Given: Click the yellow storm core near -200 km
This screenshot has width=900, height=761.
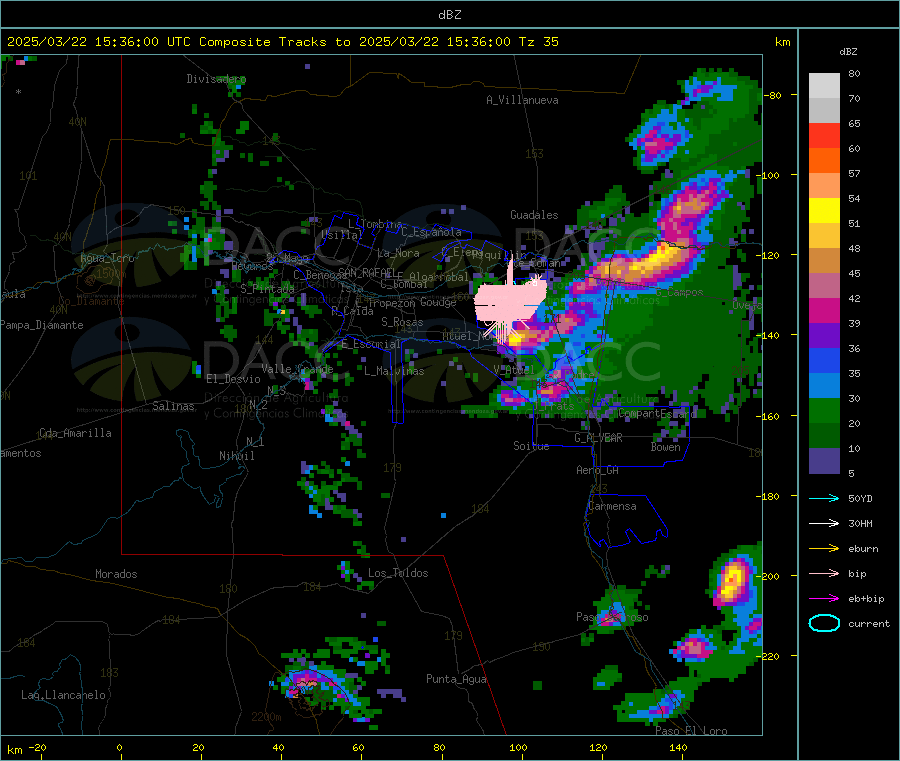Looking at the screenshot, I should 732,580.
